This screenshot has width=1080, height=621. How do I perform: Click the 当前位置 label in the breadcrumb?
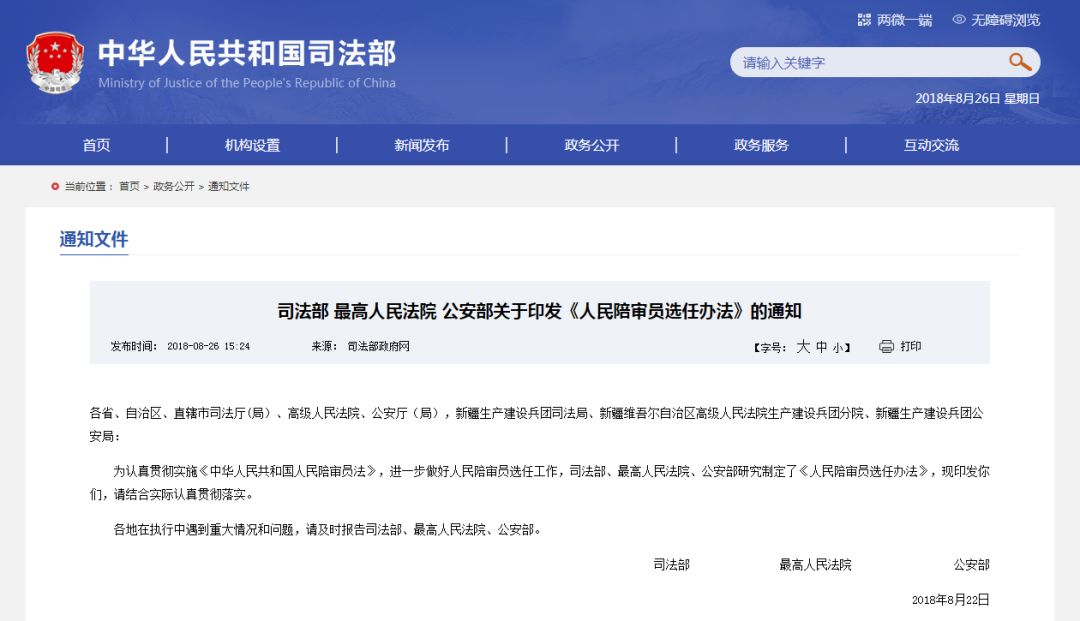coord(89,187)
